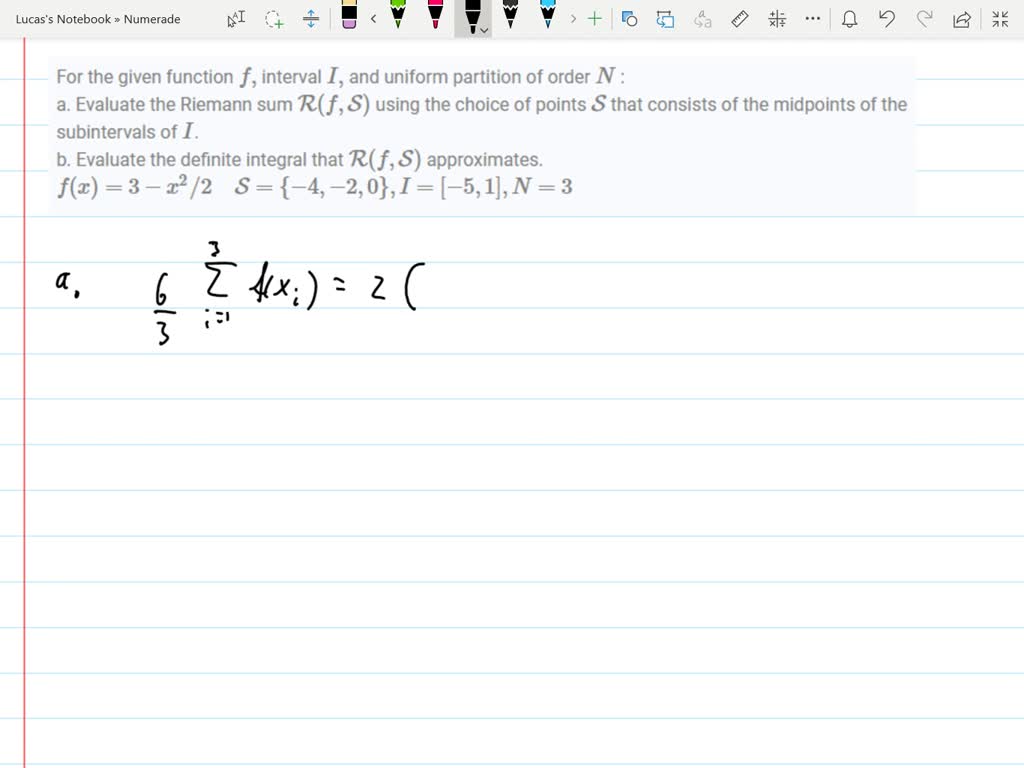The width and height of the screenshot is (1024, 768).
Task: Expand more pens with the right chevron
Action: 574,19
